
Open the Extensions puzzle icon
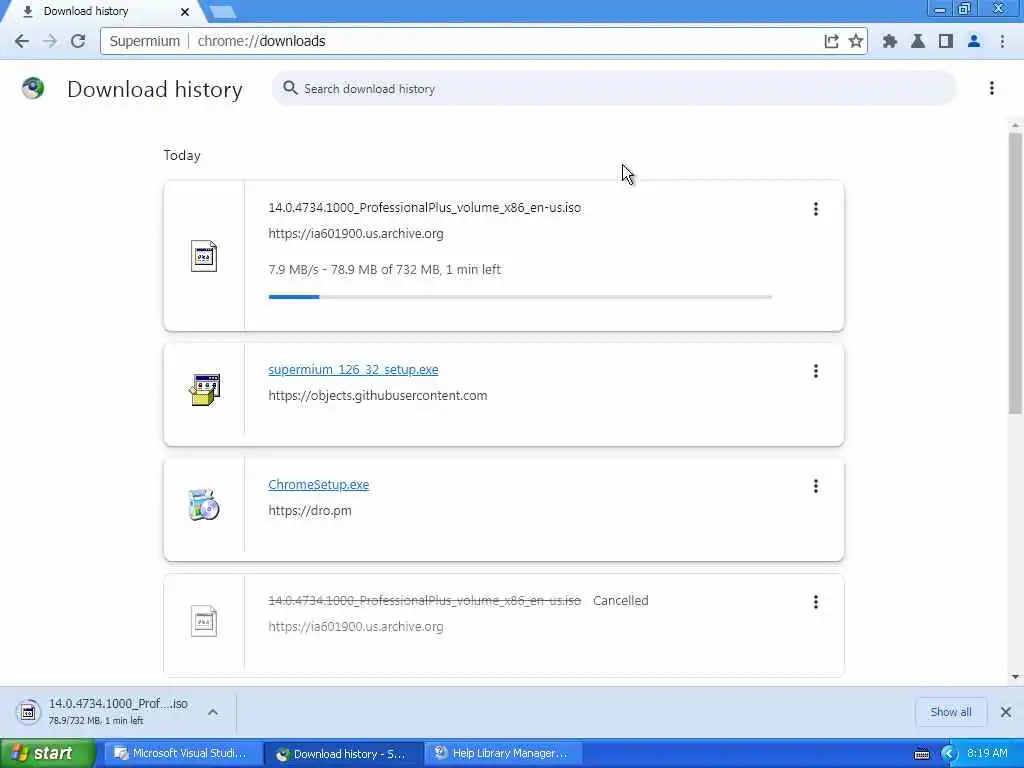889,41
